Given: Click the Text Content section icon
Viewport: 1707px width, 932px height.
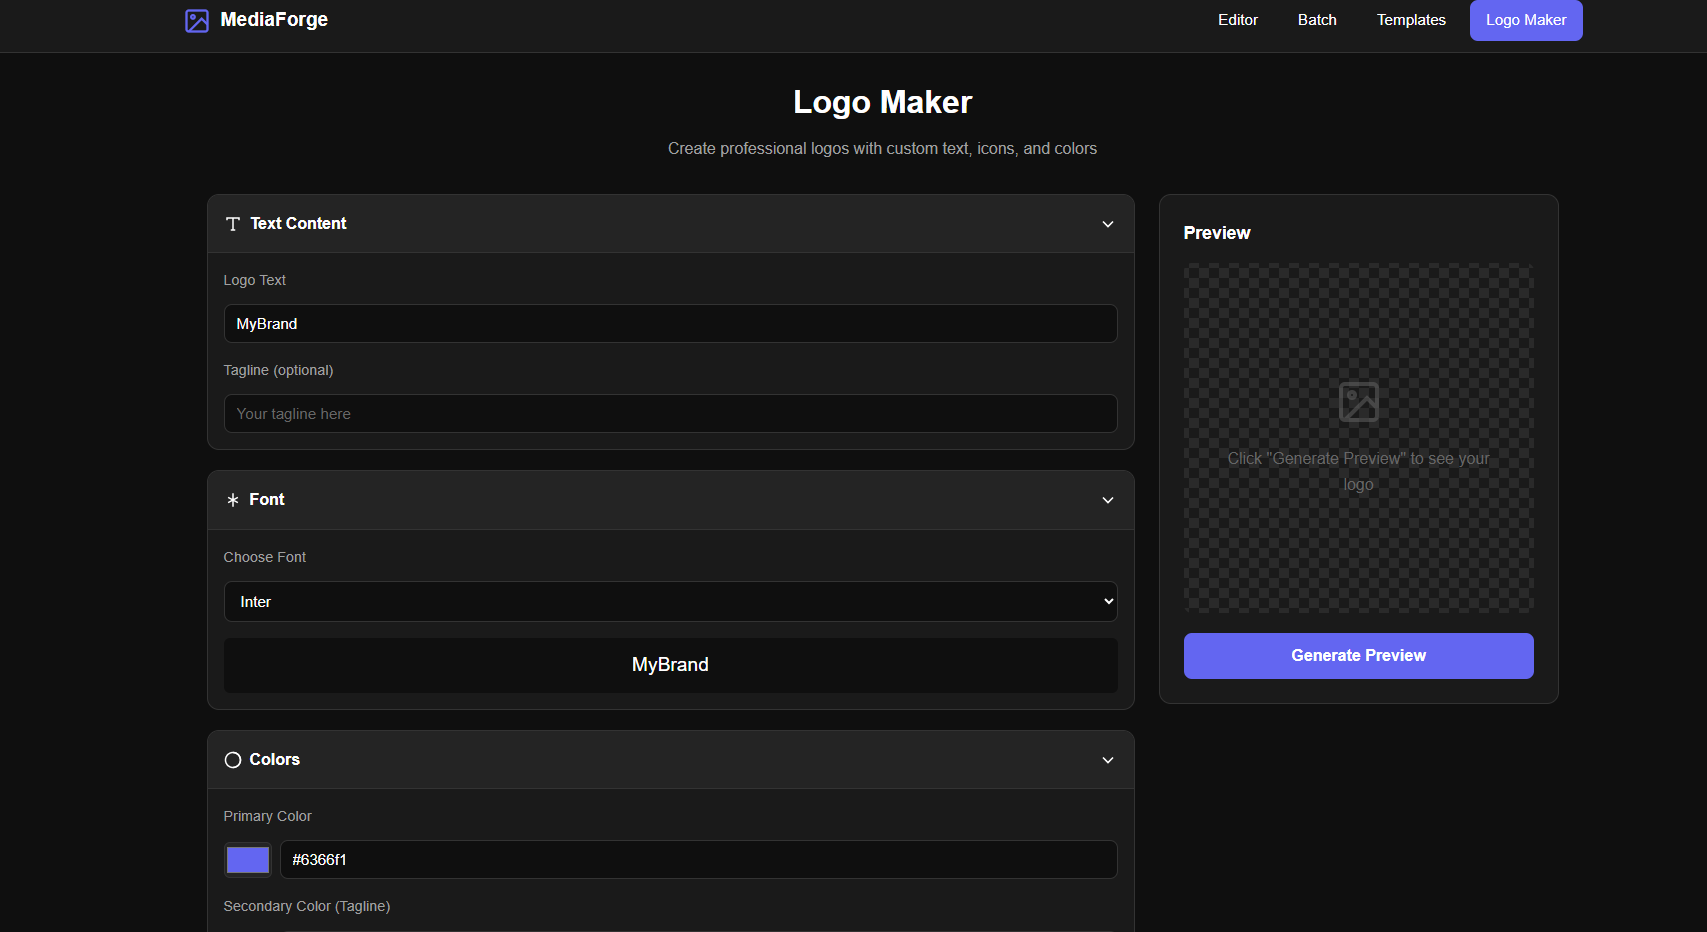Looking at the screenshot, I should pyautogui.click(x=233, y=224).
